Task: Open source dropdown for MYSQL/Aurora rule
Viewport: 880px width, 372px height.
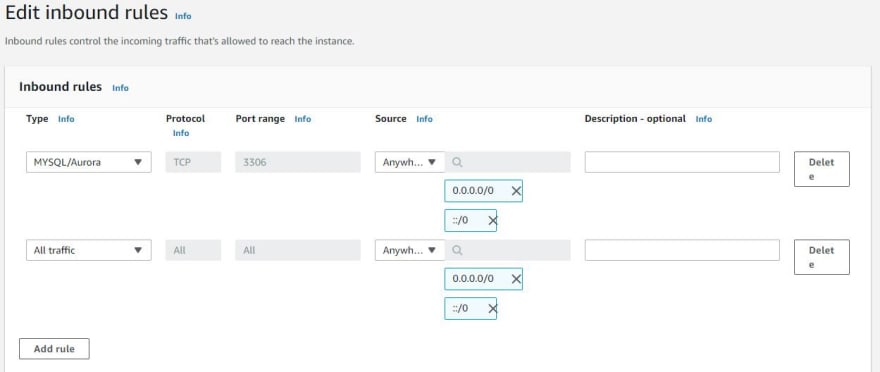Action: point(410,162)
